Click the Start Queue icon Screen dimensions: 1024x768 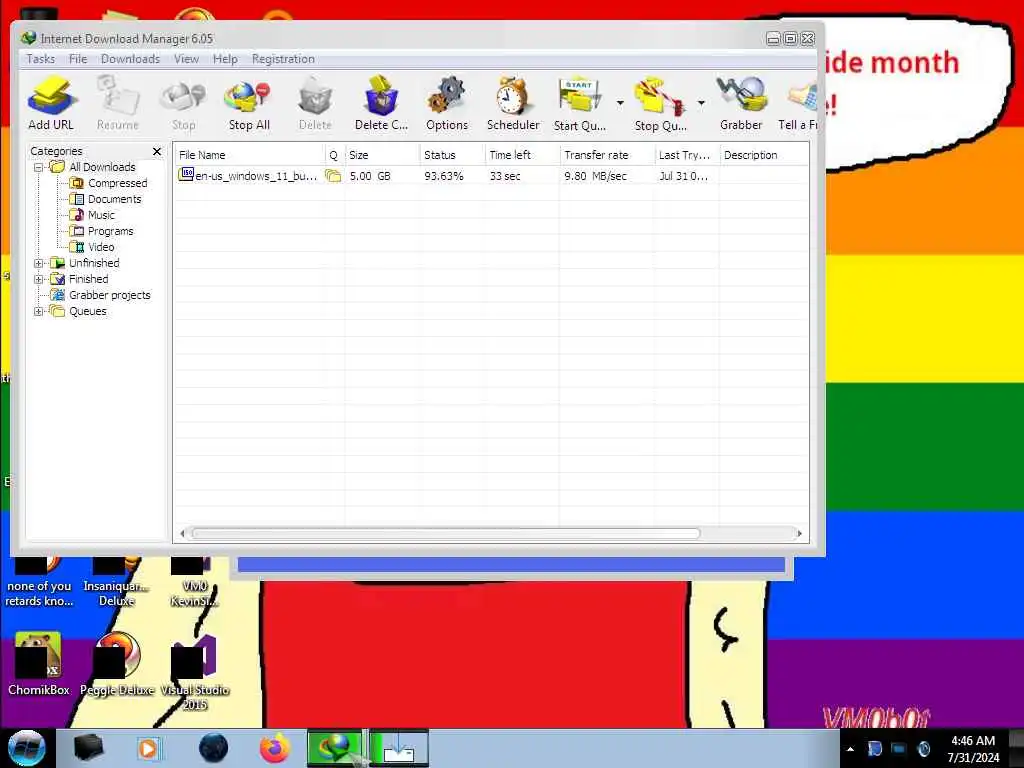coord(579,103)
